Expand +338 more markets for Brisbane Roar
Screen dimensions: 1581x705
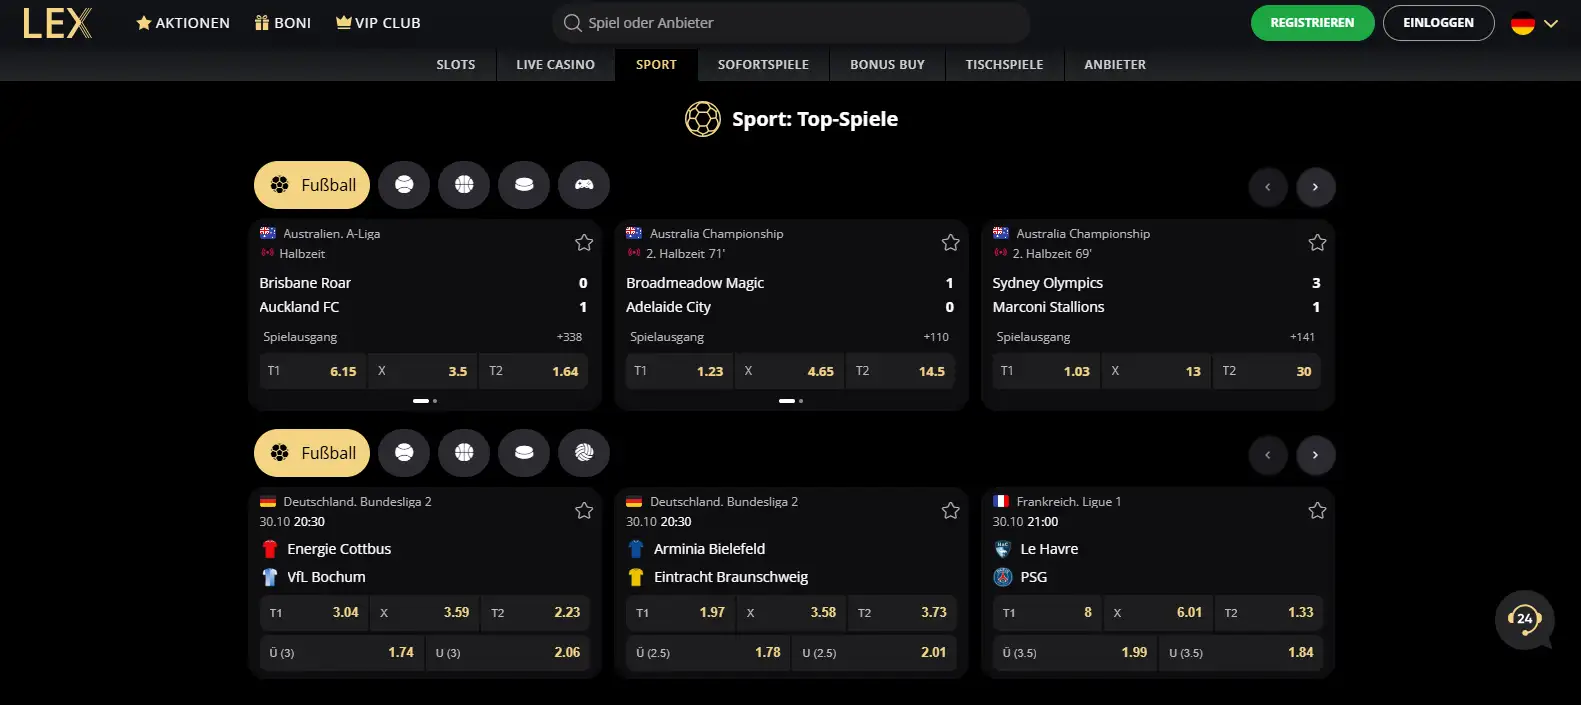569,337
